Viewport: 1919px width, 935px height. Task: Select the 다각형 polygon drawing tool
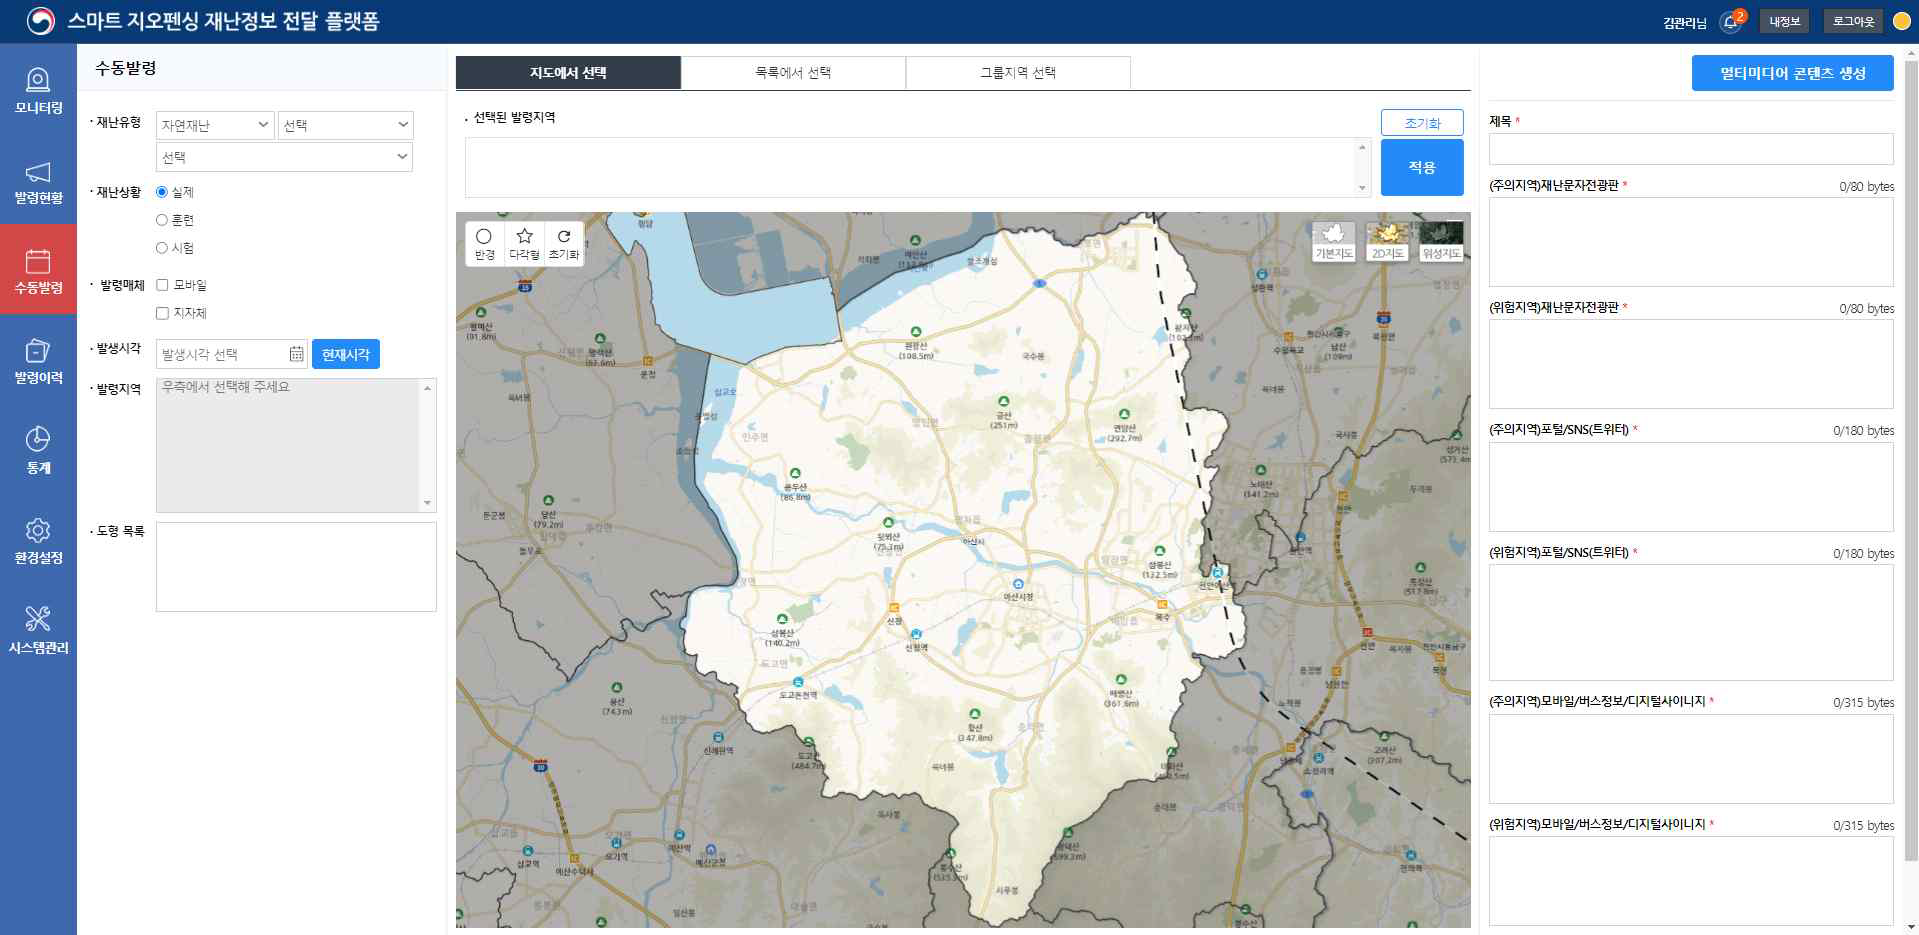tap(524, 243)
